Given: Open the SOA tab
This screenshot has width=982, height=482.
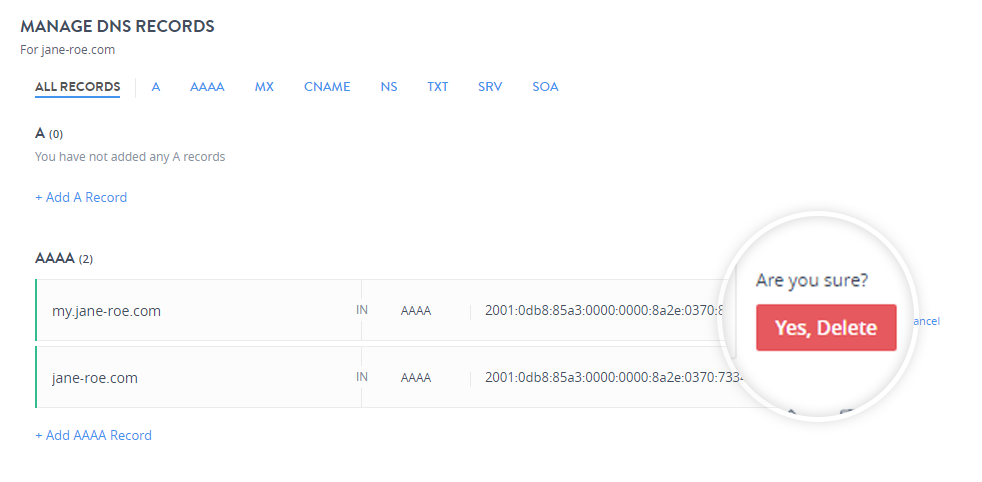Looking at the screenshot, I should [545, 87].
